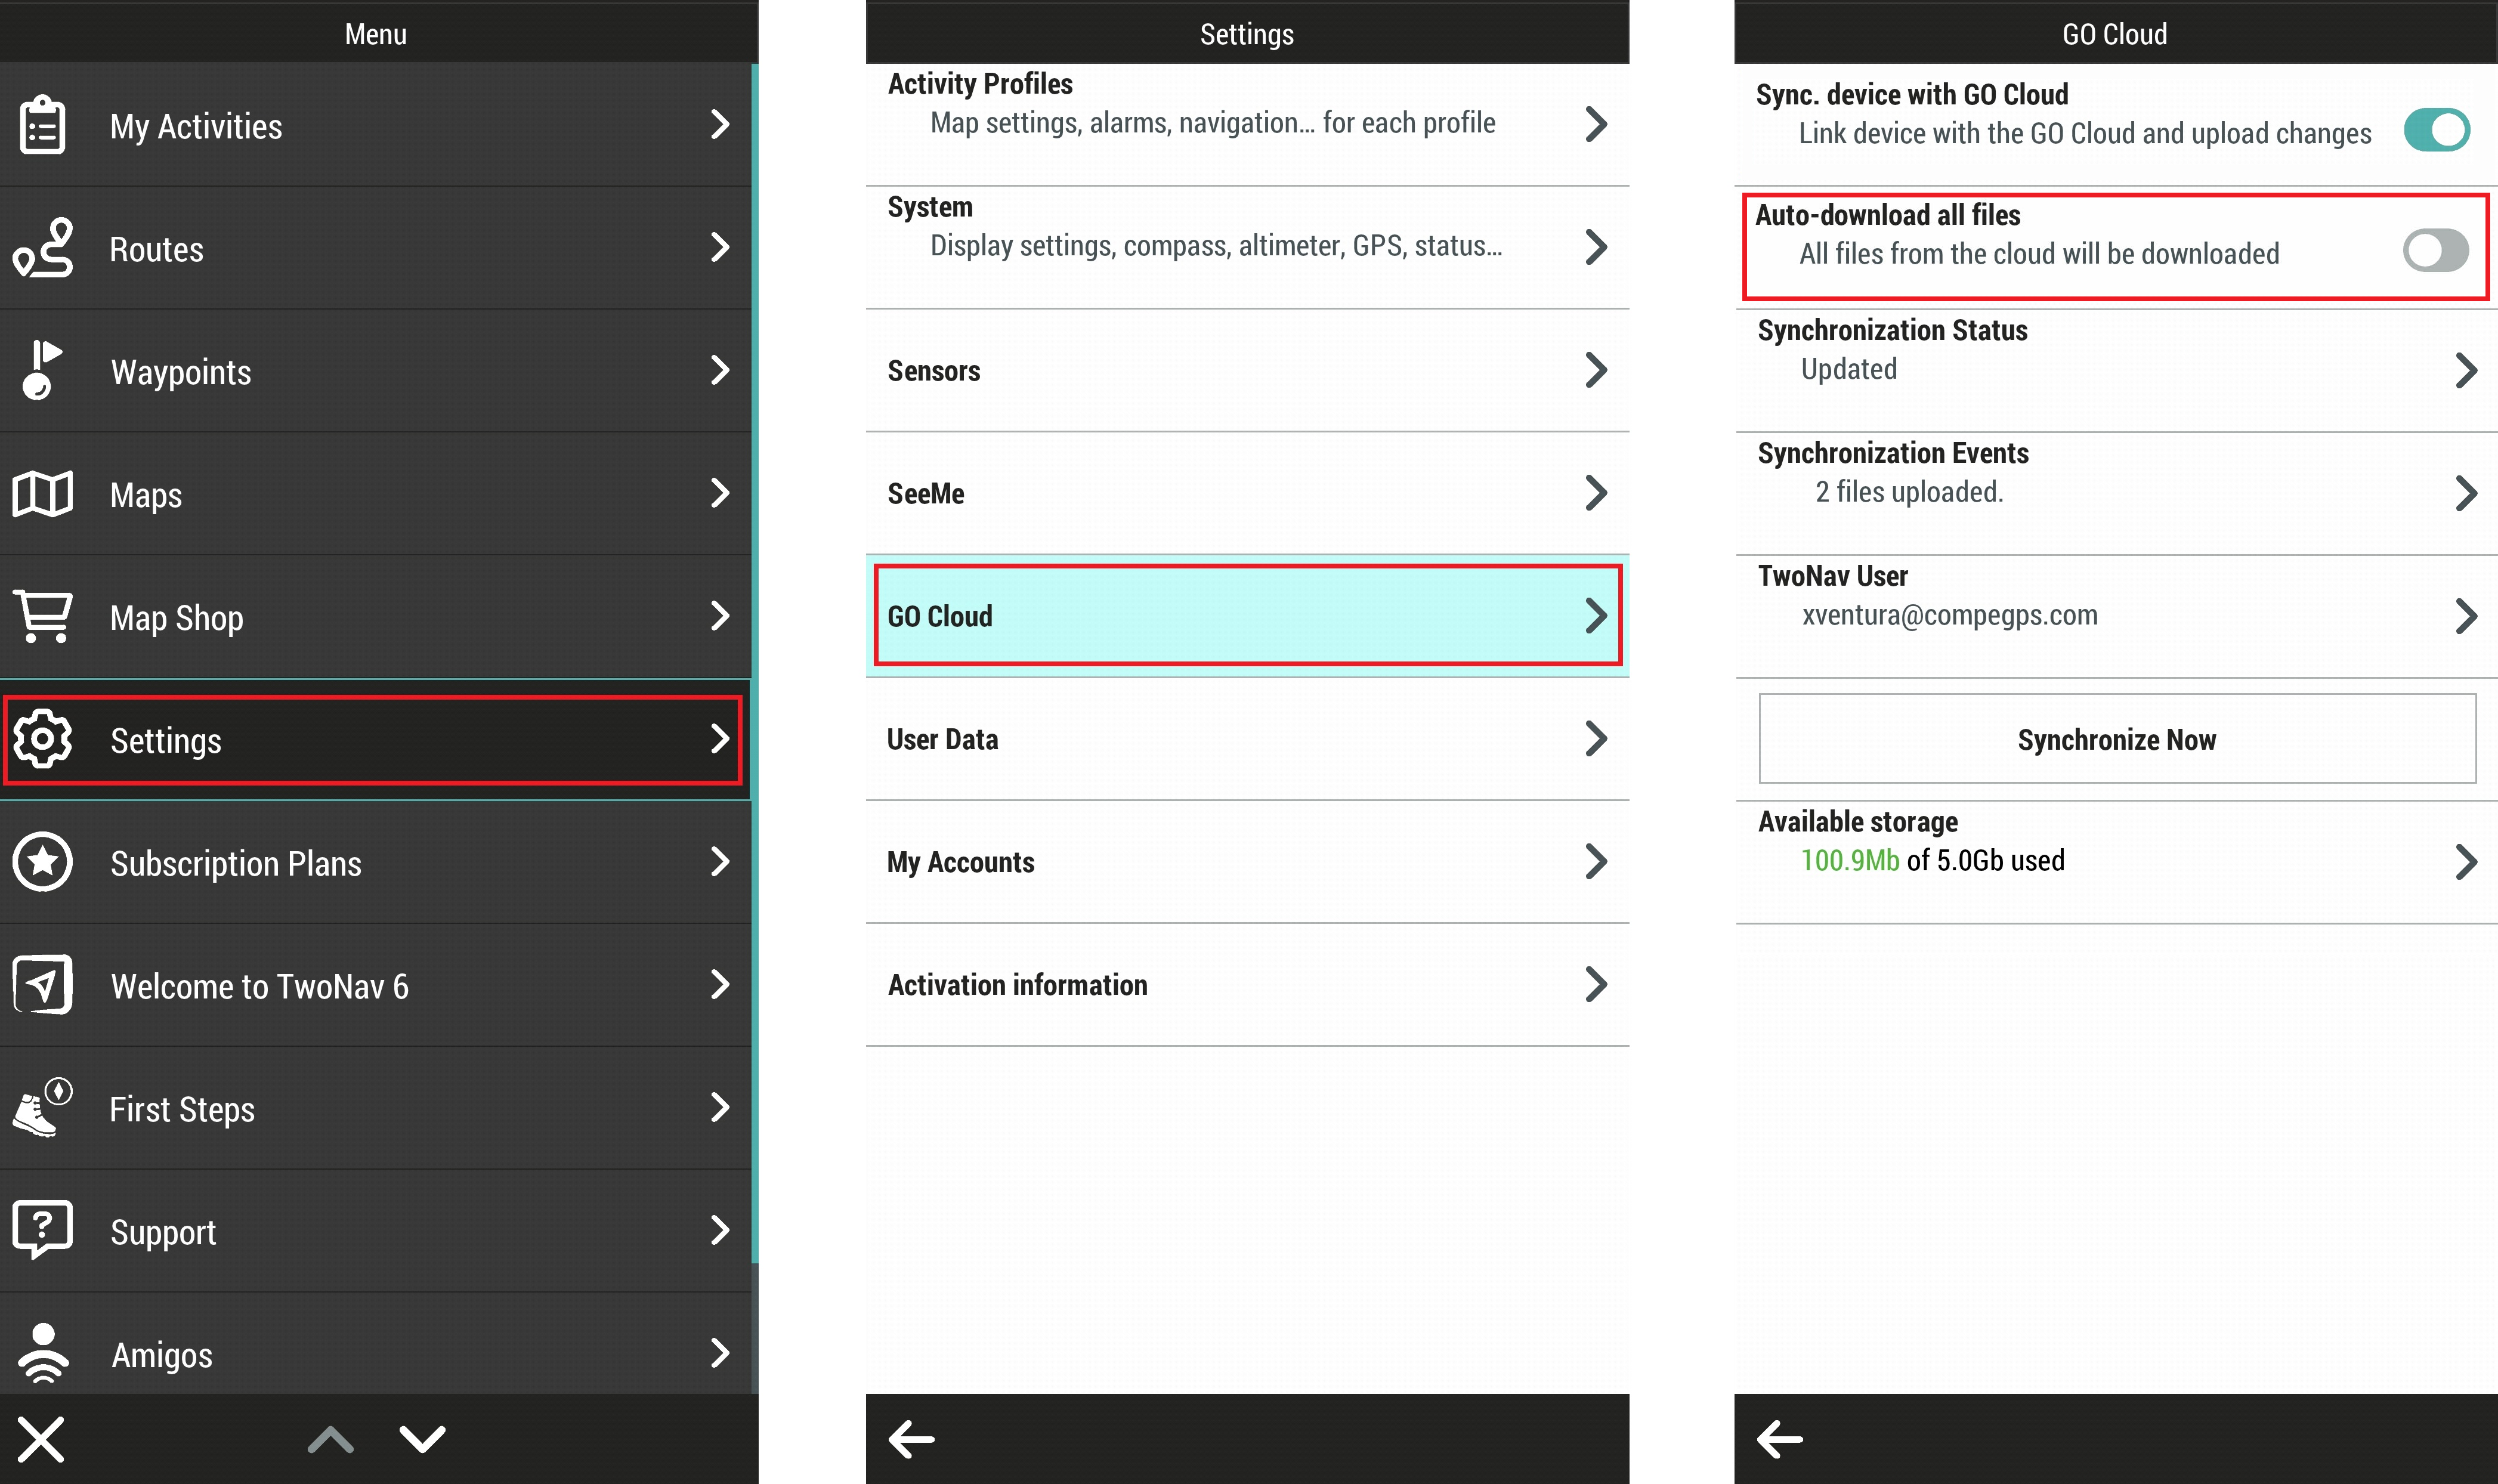Tap the Map Shop cart icon
This screenshot has height=1484, width=2498.
(42, 616)
